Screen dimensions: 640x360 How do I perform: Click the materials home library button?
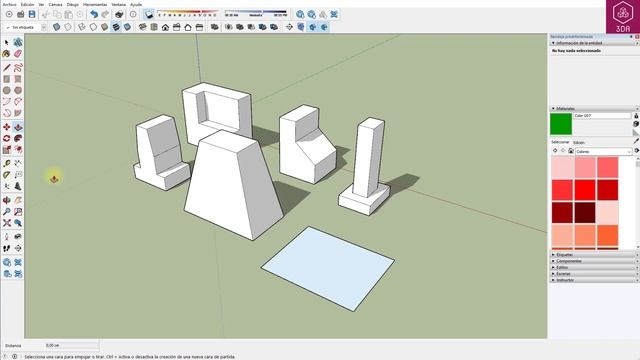[x=571, y=151]
